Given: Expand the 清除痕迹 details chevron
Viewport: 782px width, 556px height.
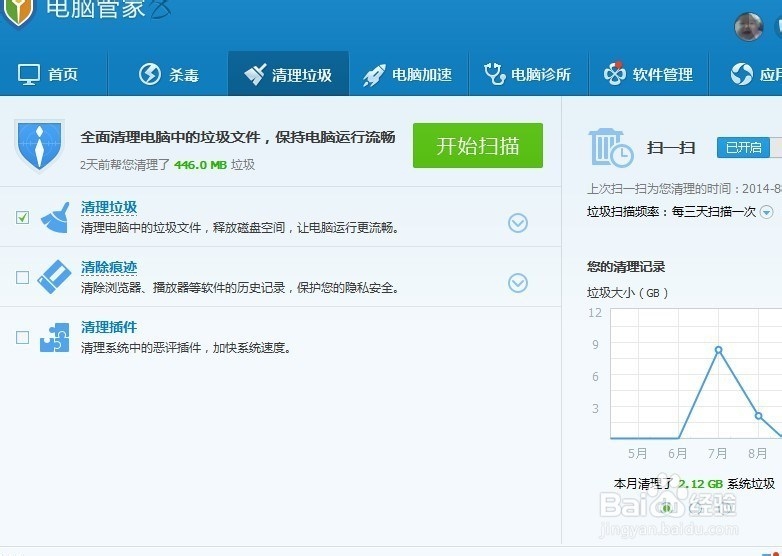Looking at the screenshot, I should tap(518, 283).
